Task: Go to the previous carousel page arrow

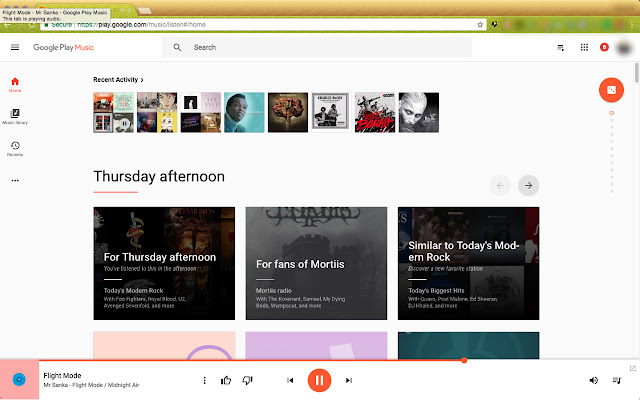Action: pos(500,186)
